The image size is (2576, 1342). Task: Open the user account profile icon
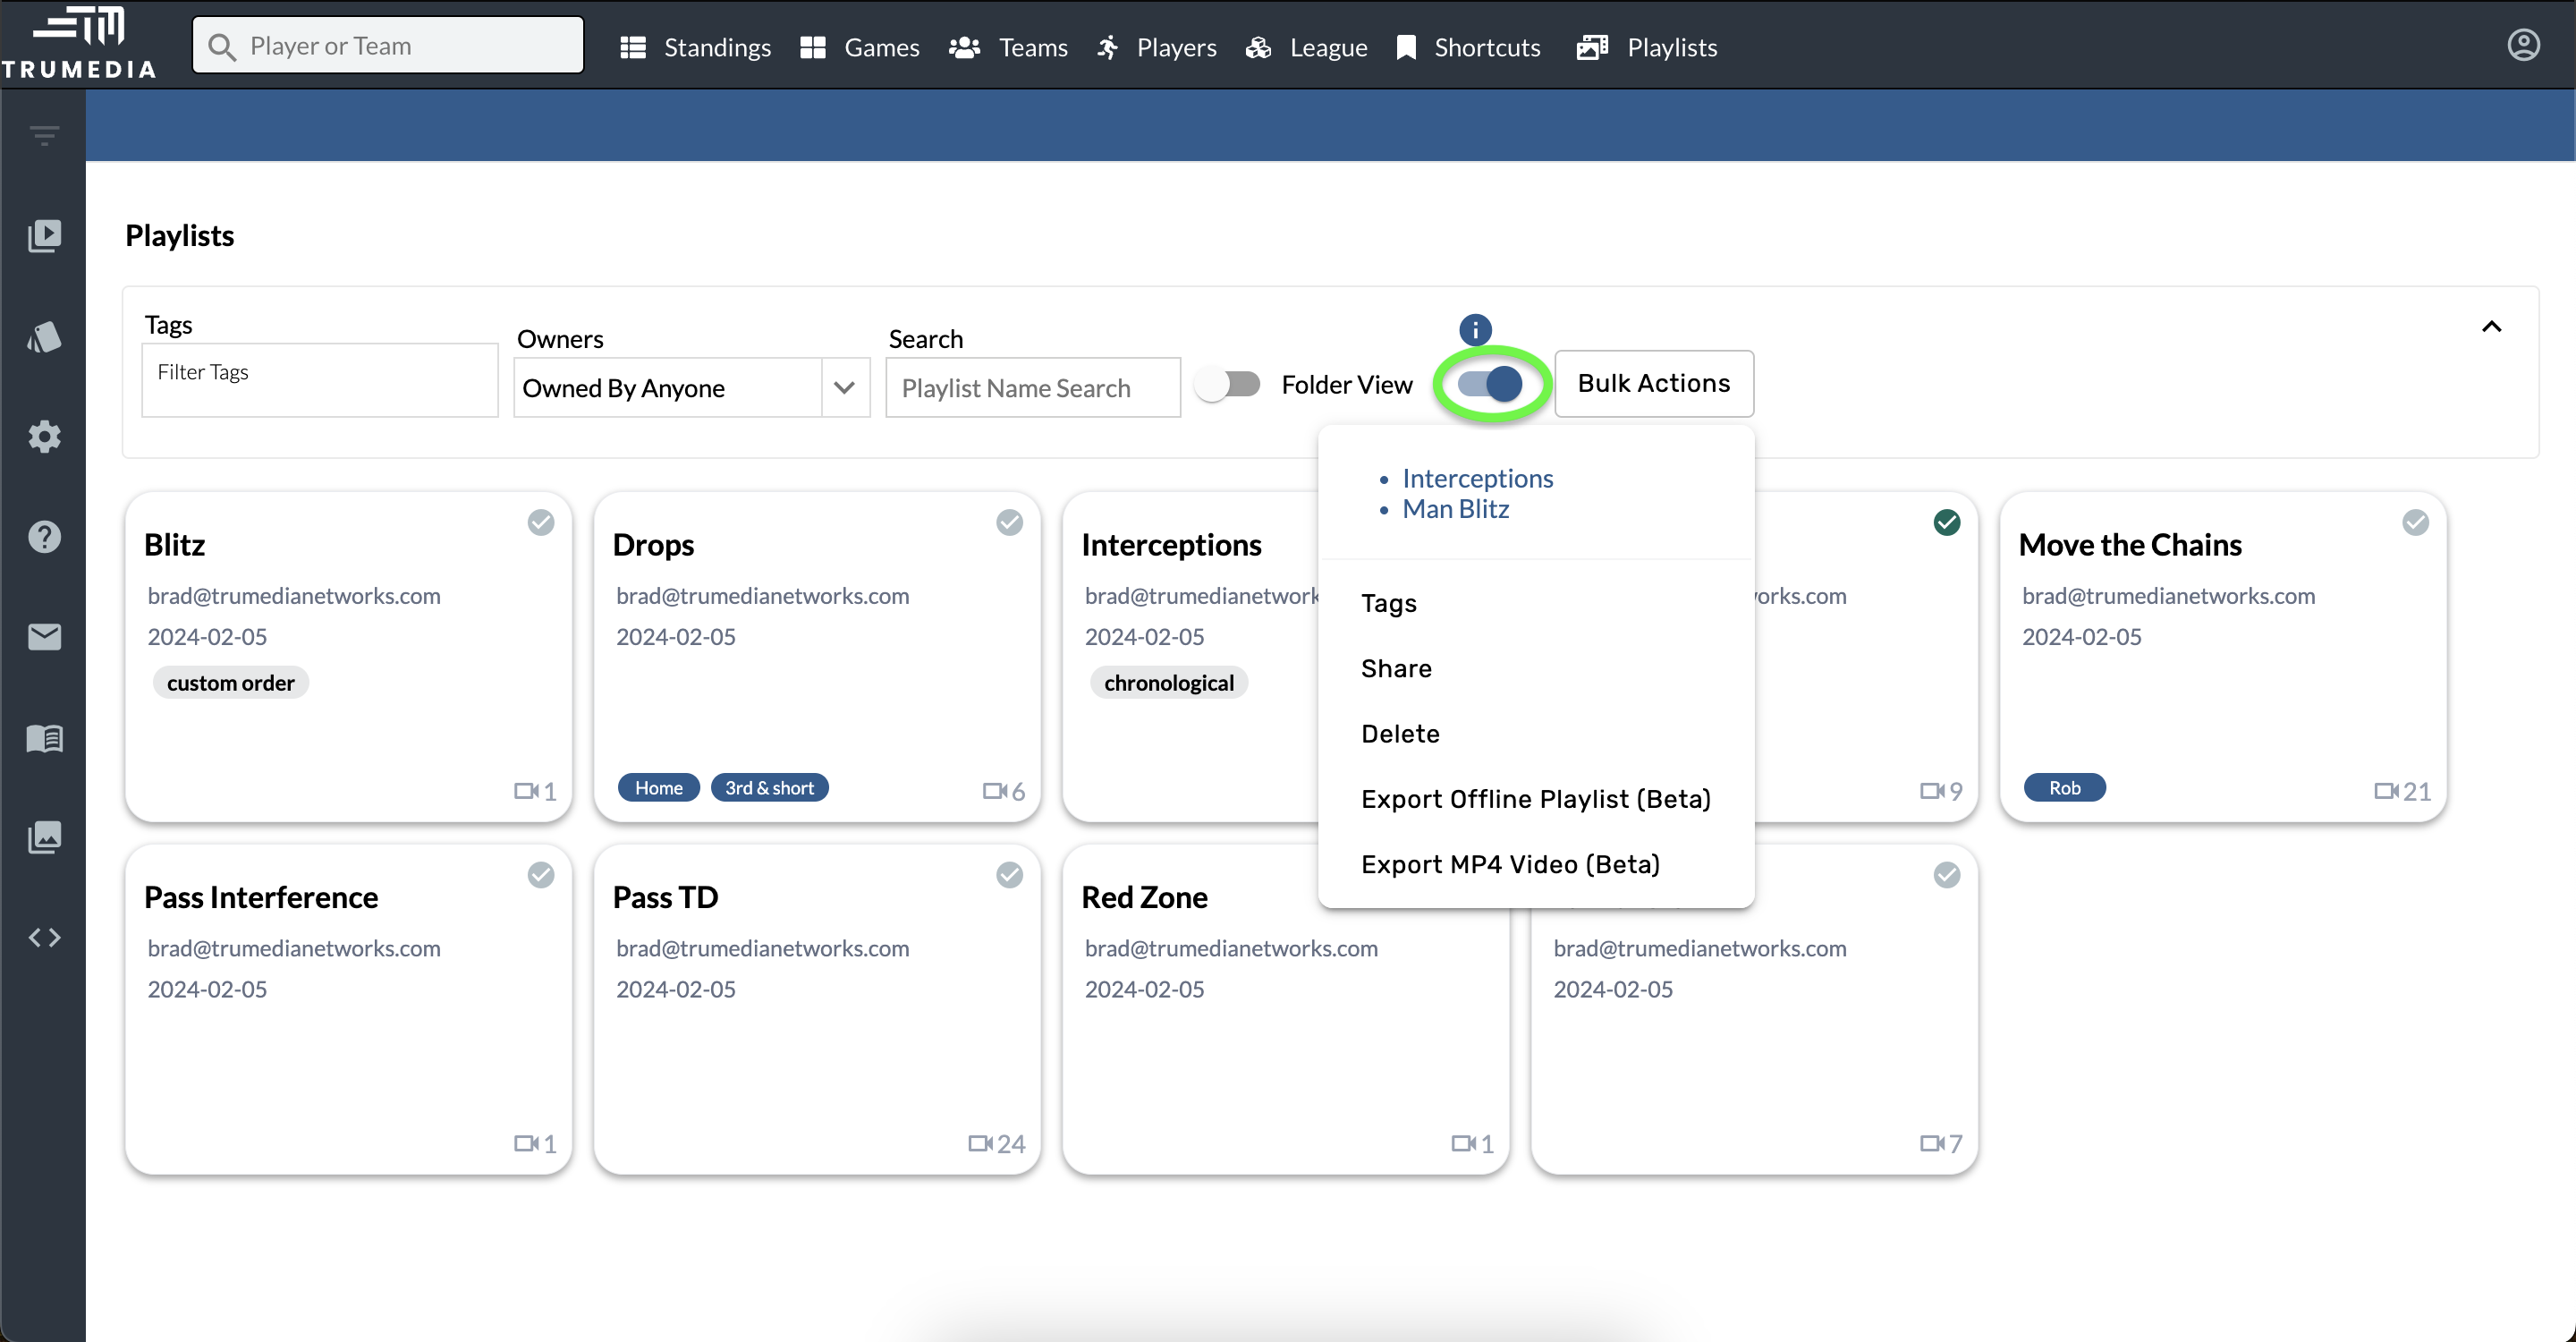coord(2523,45)
